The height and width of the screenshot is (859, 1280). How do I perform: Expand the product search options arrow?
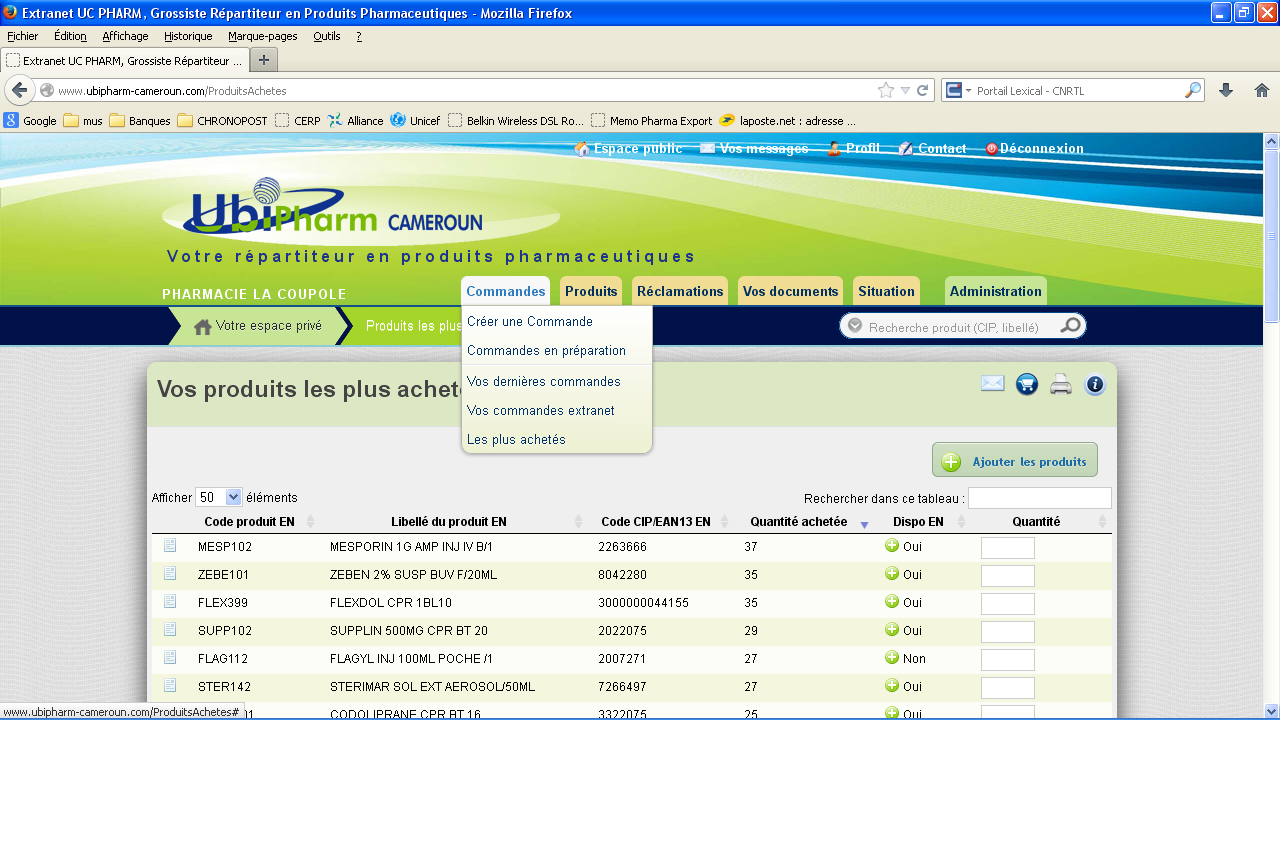(x=855, y=326)
